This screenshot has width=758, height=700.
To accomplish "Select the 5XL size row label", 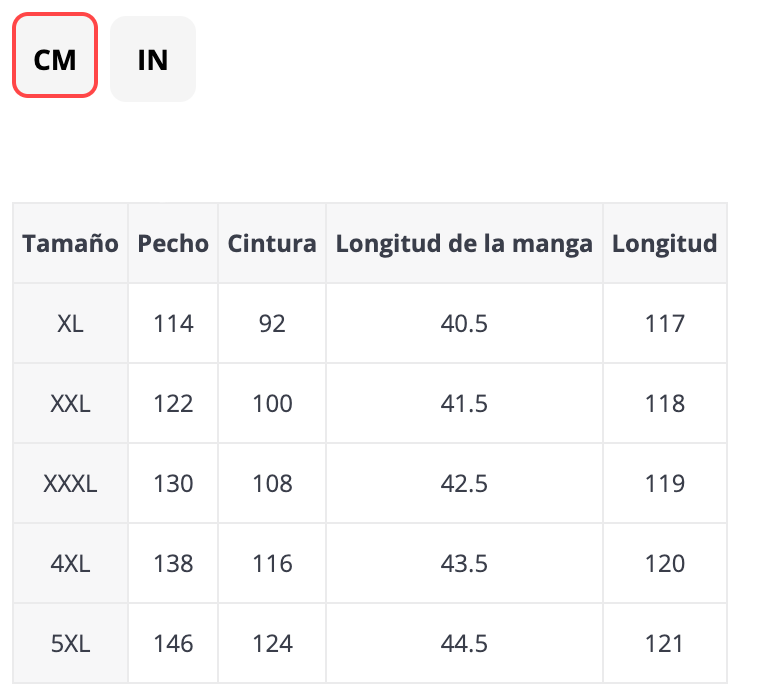I will 70,644.
